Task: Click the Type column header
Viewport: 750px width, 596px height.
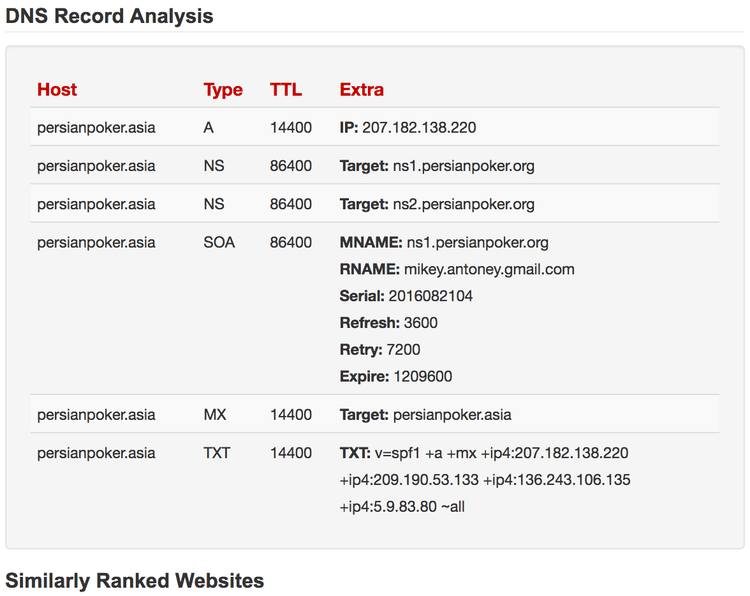Action: 223,90
